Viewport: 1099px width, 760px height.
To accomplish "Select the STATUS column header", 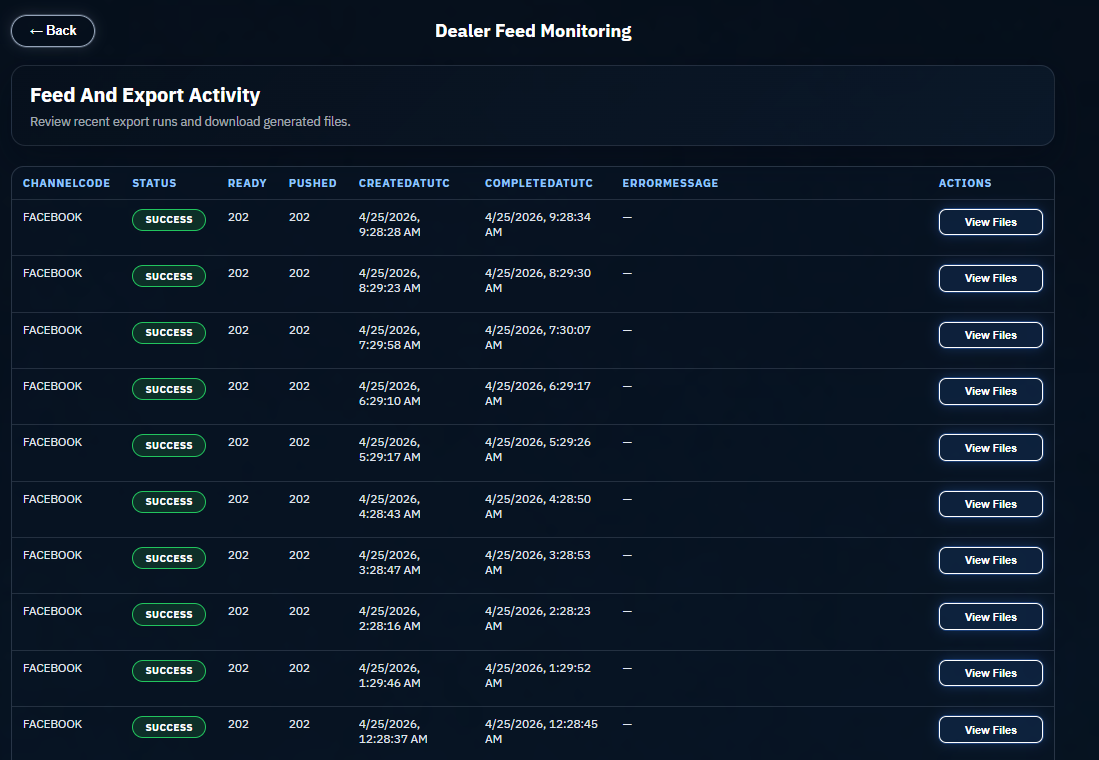I will pos(154,183).
